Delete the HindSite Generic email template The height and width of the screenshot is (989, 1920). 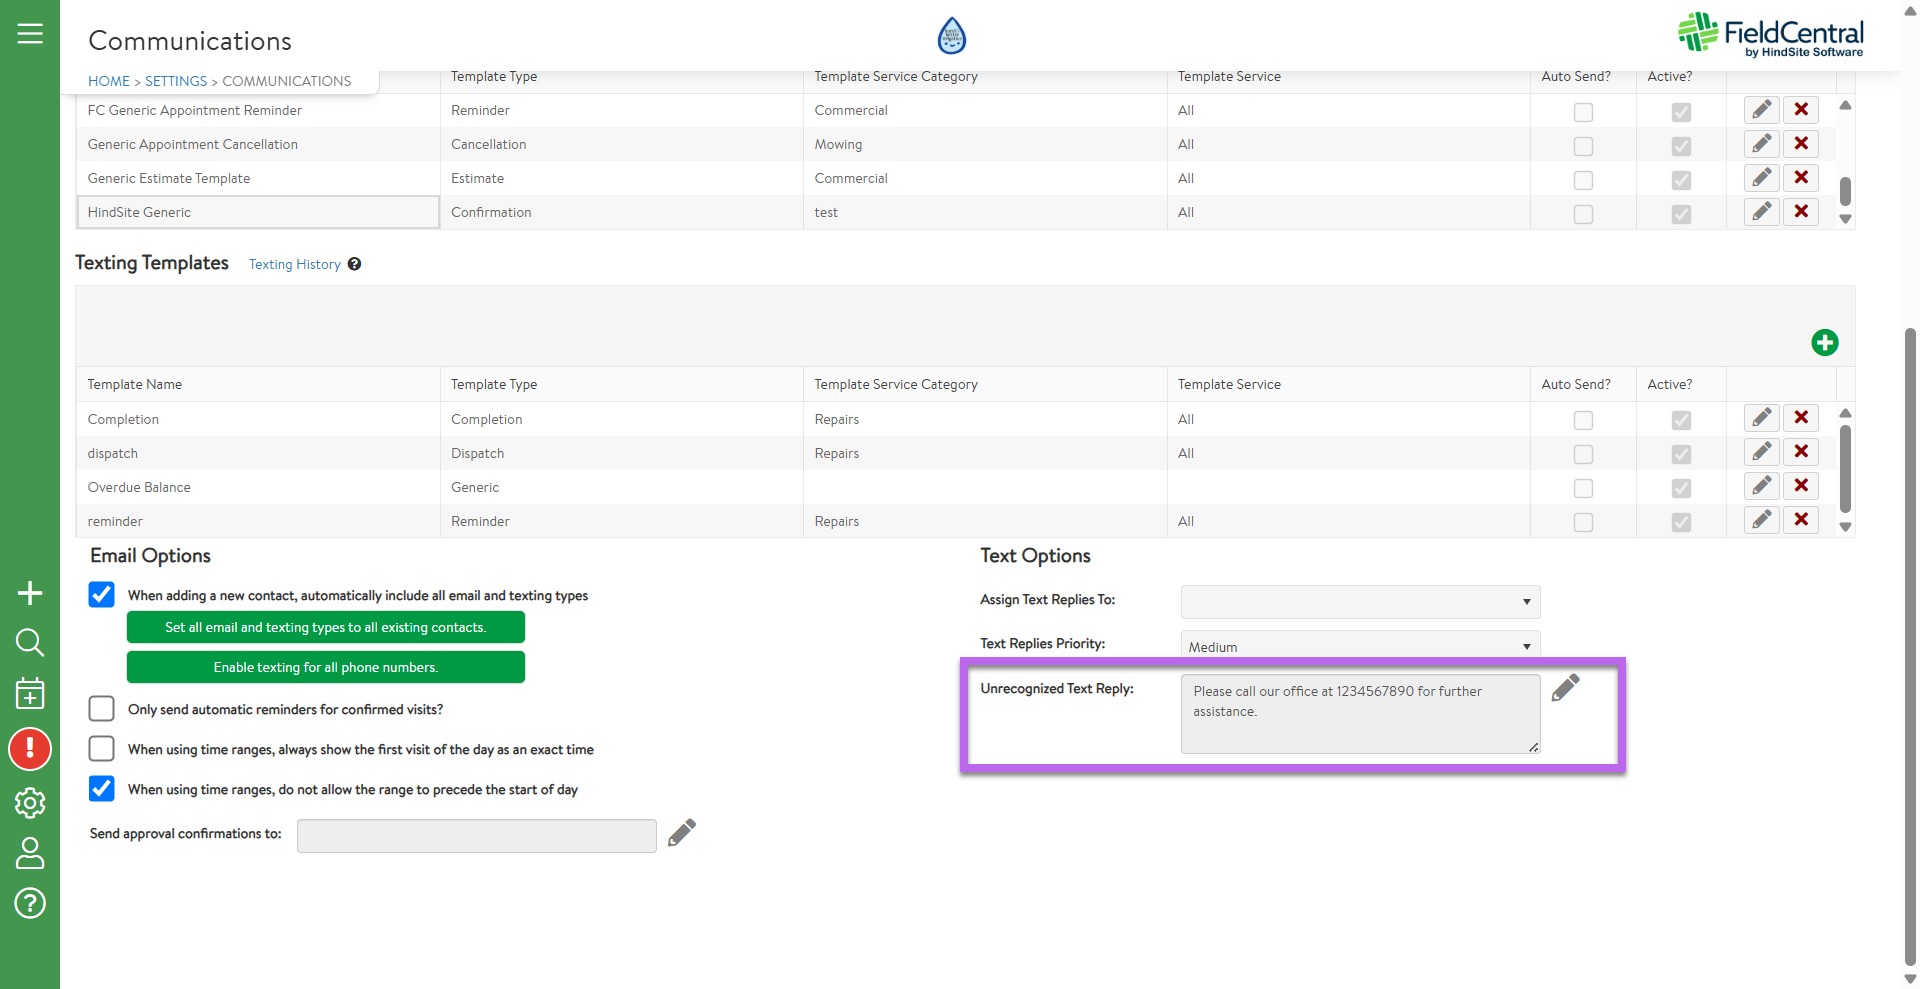tap(1800, 212)
